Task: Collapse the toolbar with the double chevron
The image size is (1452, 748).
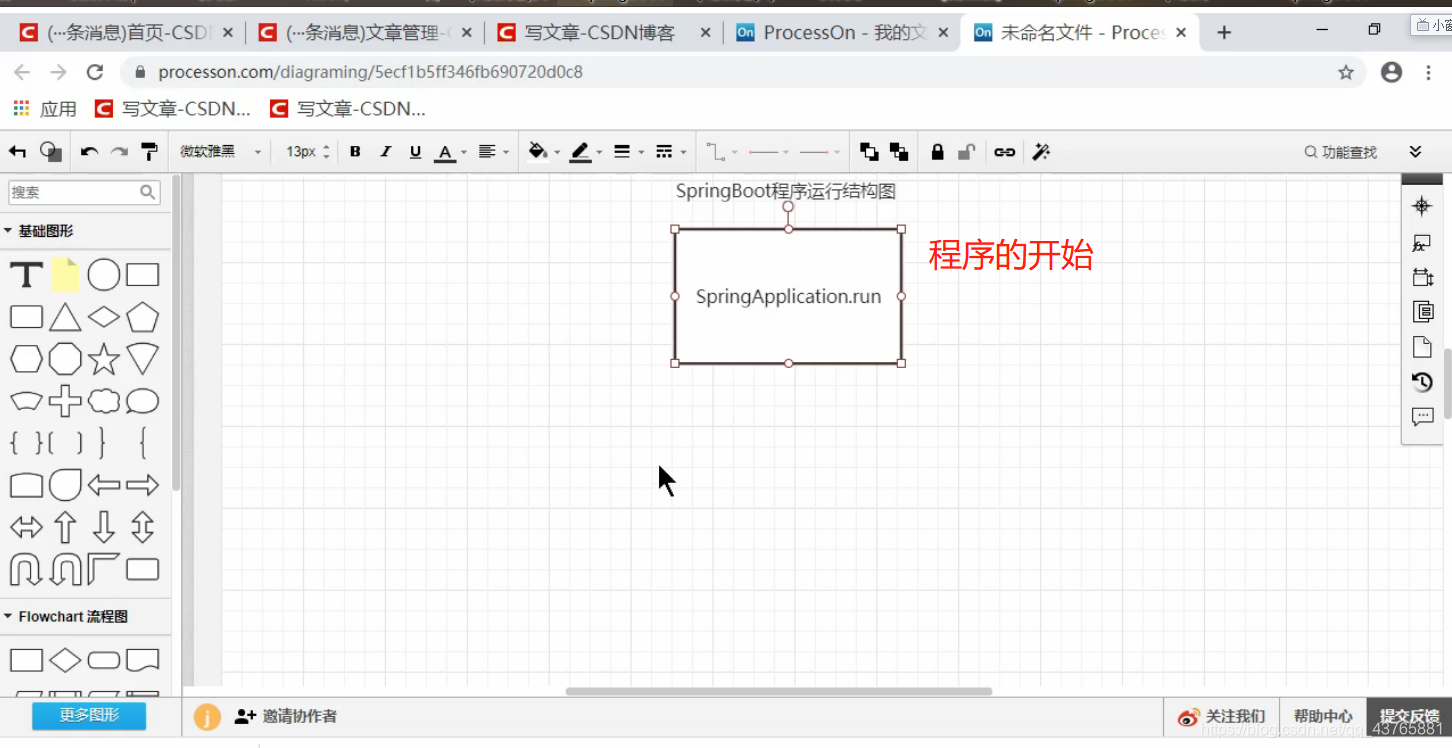Action: [1414, 151]
